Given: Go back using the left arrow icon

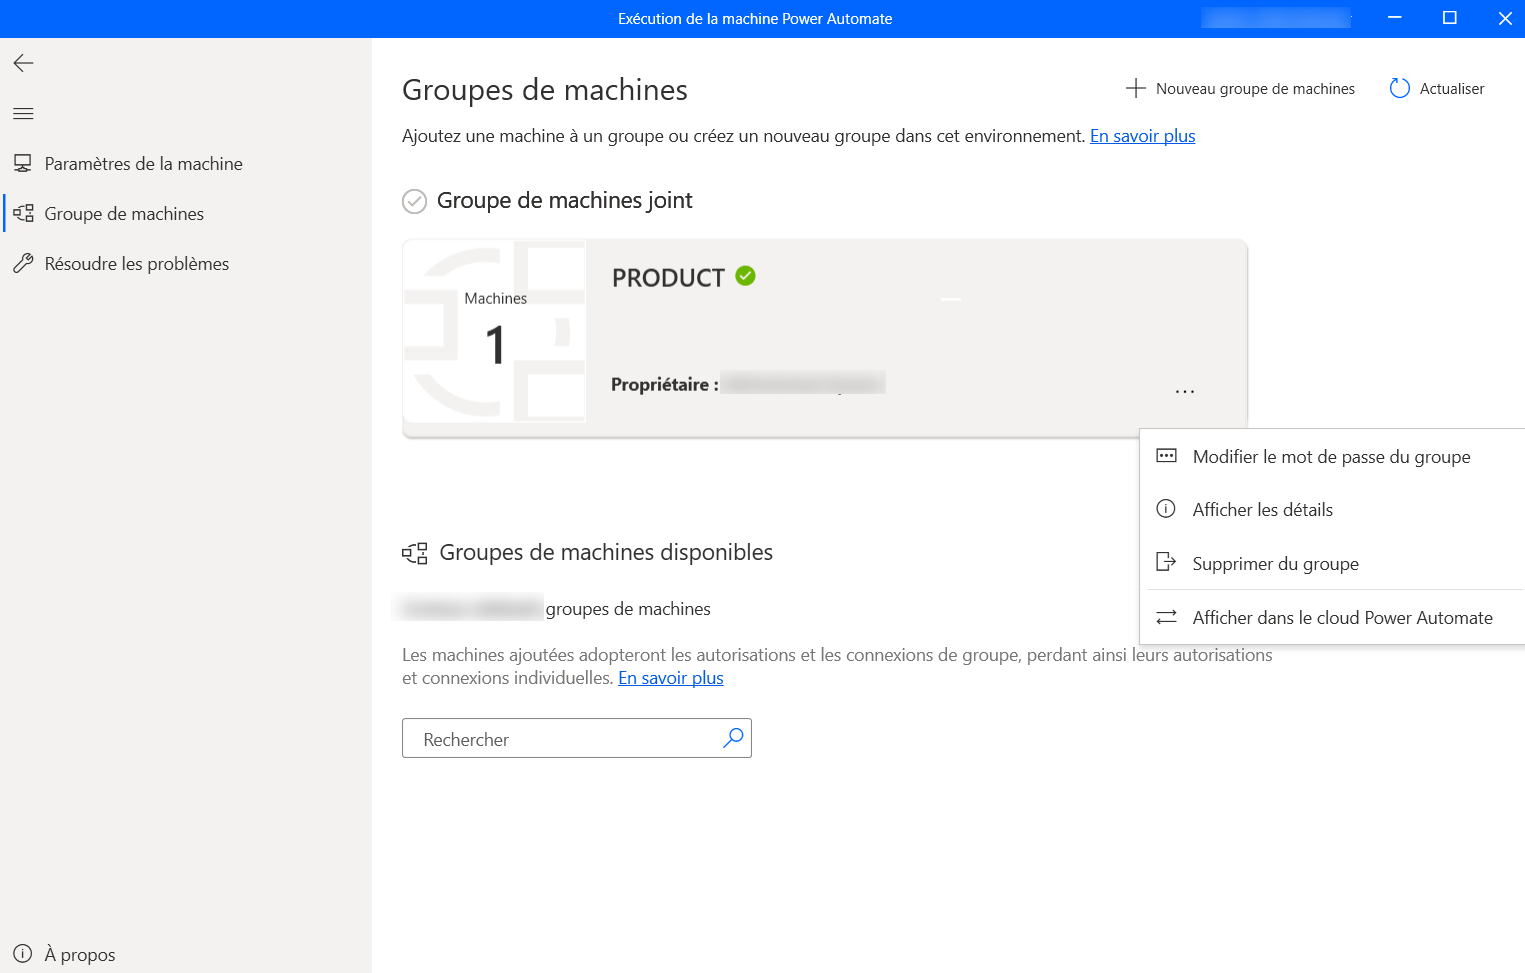Looking at the screenshot, I should 23,63.
